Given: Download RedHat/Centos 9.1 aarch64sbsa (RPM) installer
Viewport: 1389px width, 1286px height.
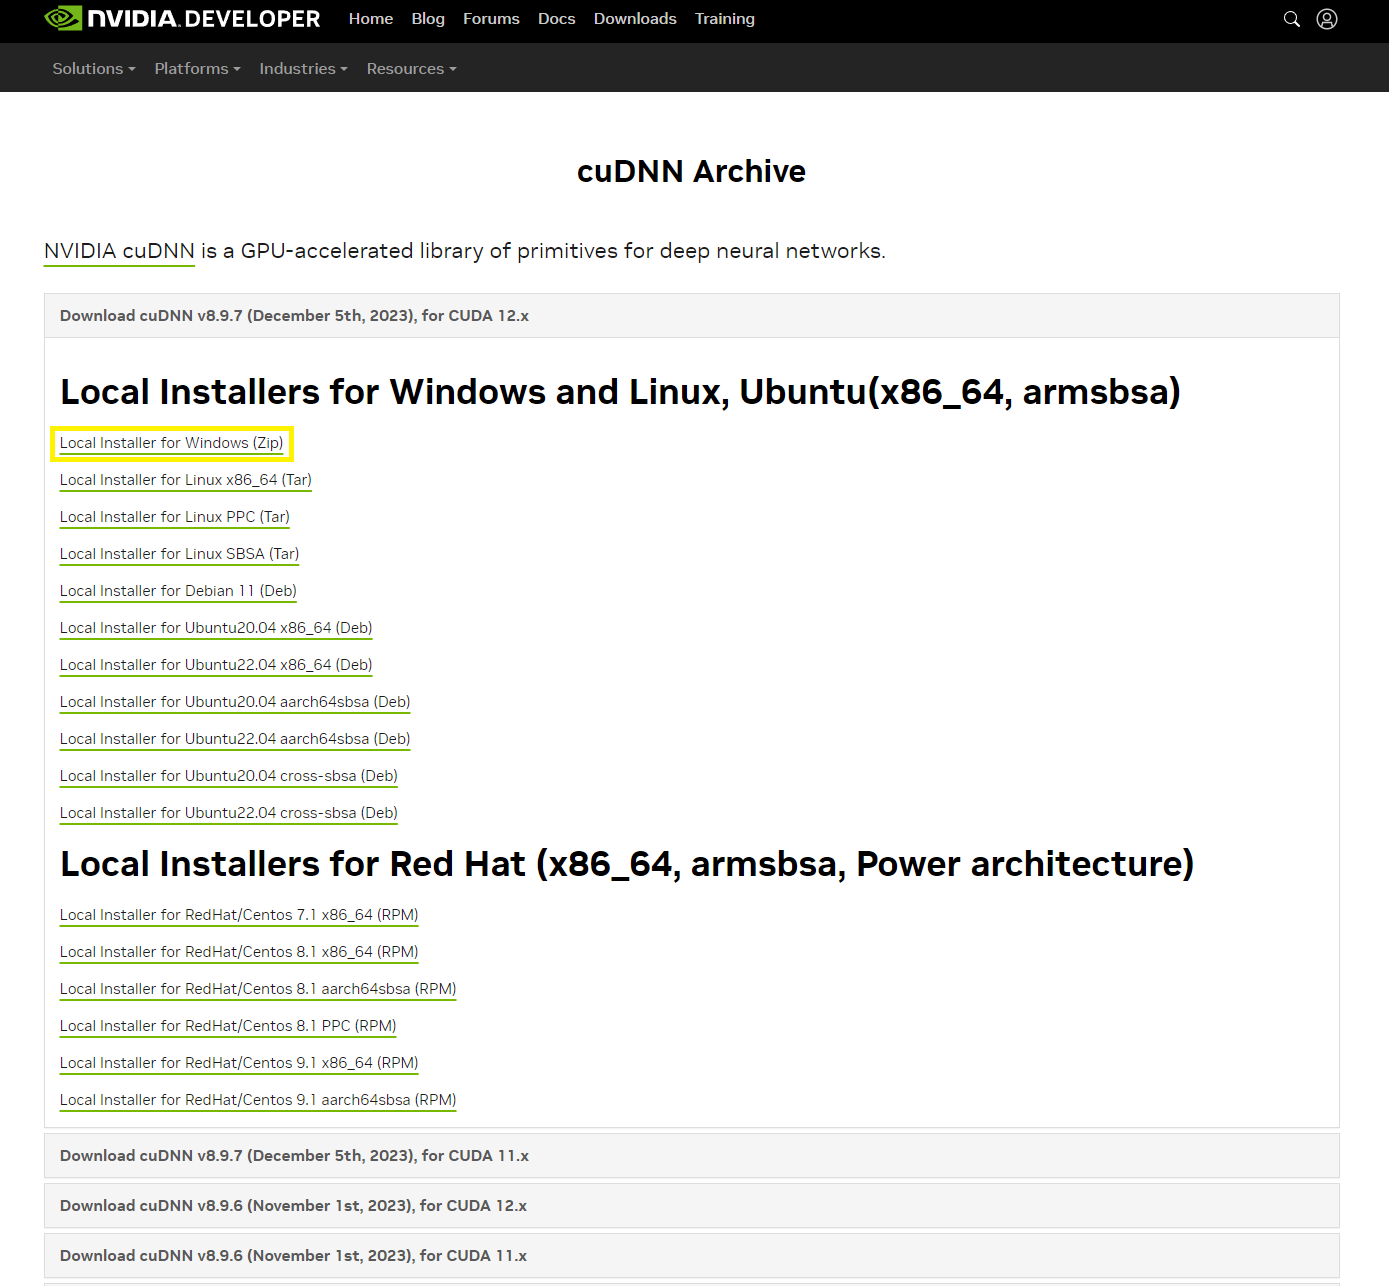Looking at the screenshot, I should point(258,1100).
